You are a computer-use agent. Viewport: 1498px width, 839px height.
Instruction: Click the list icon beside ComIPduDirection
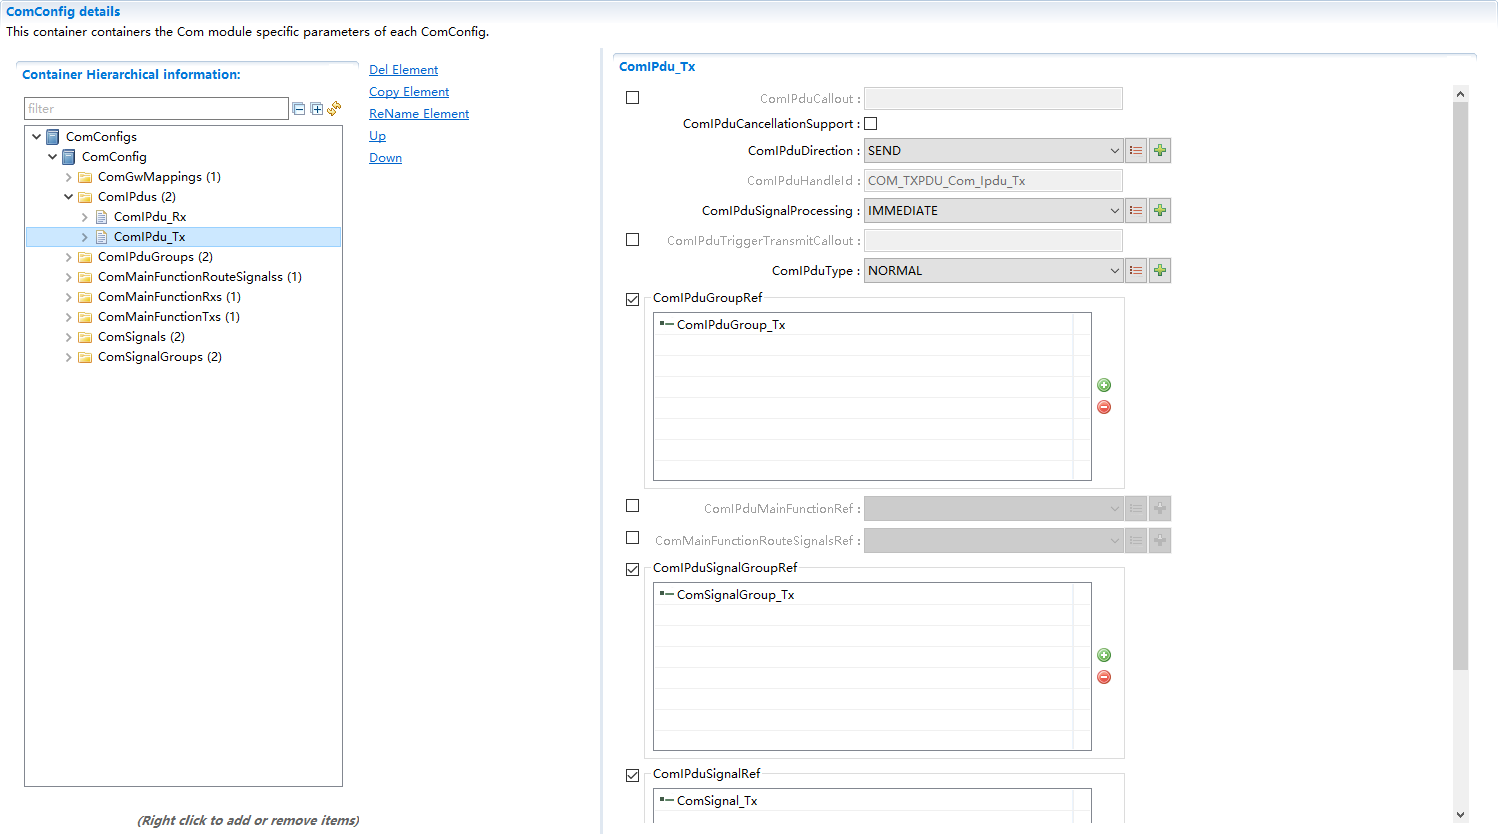(1136, 151)
